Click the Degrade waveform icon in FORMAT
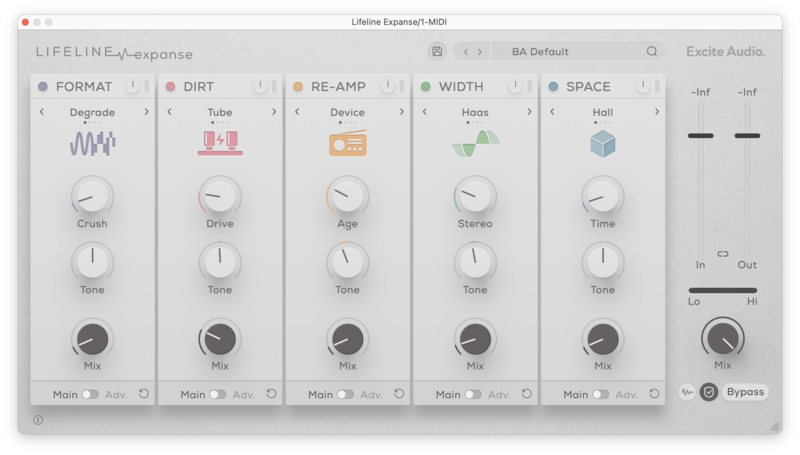Screen dimensions: 800x455 point(92,143)
